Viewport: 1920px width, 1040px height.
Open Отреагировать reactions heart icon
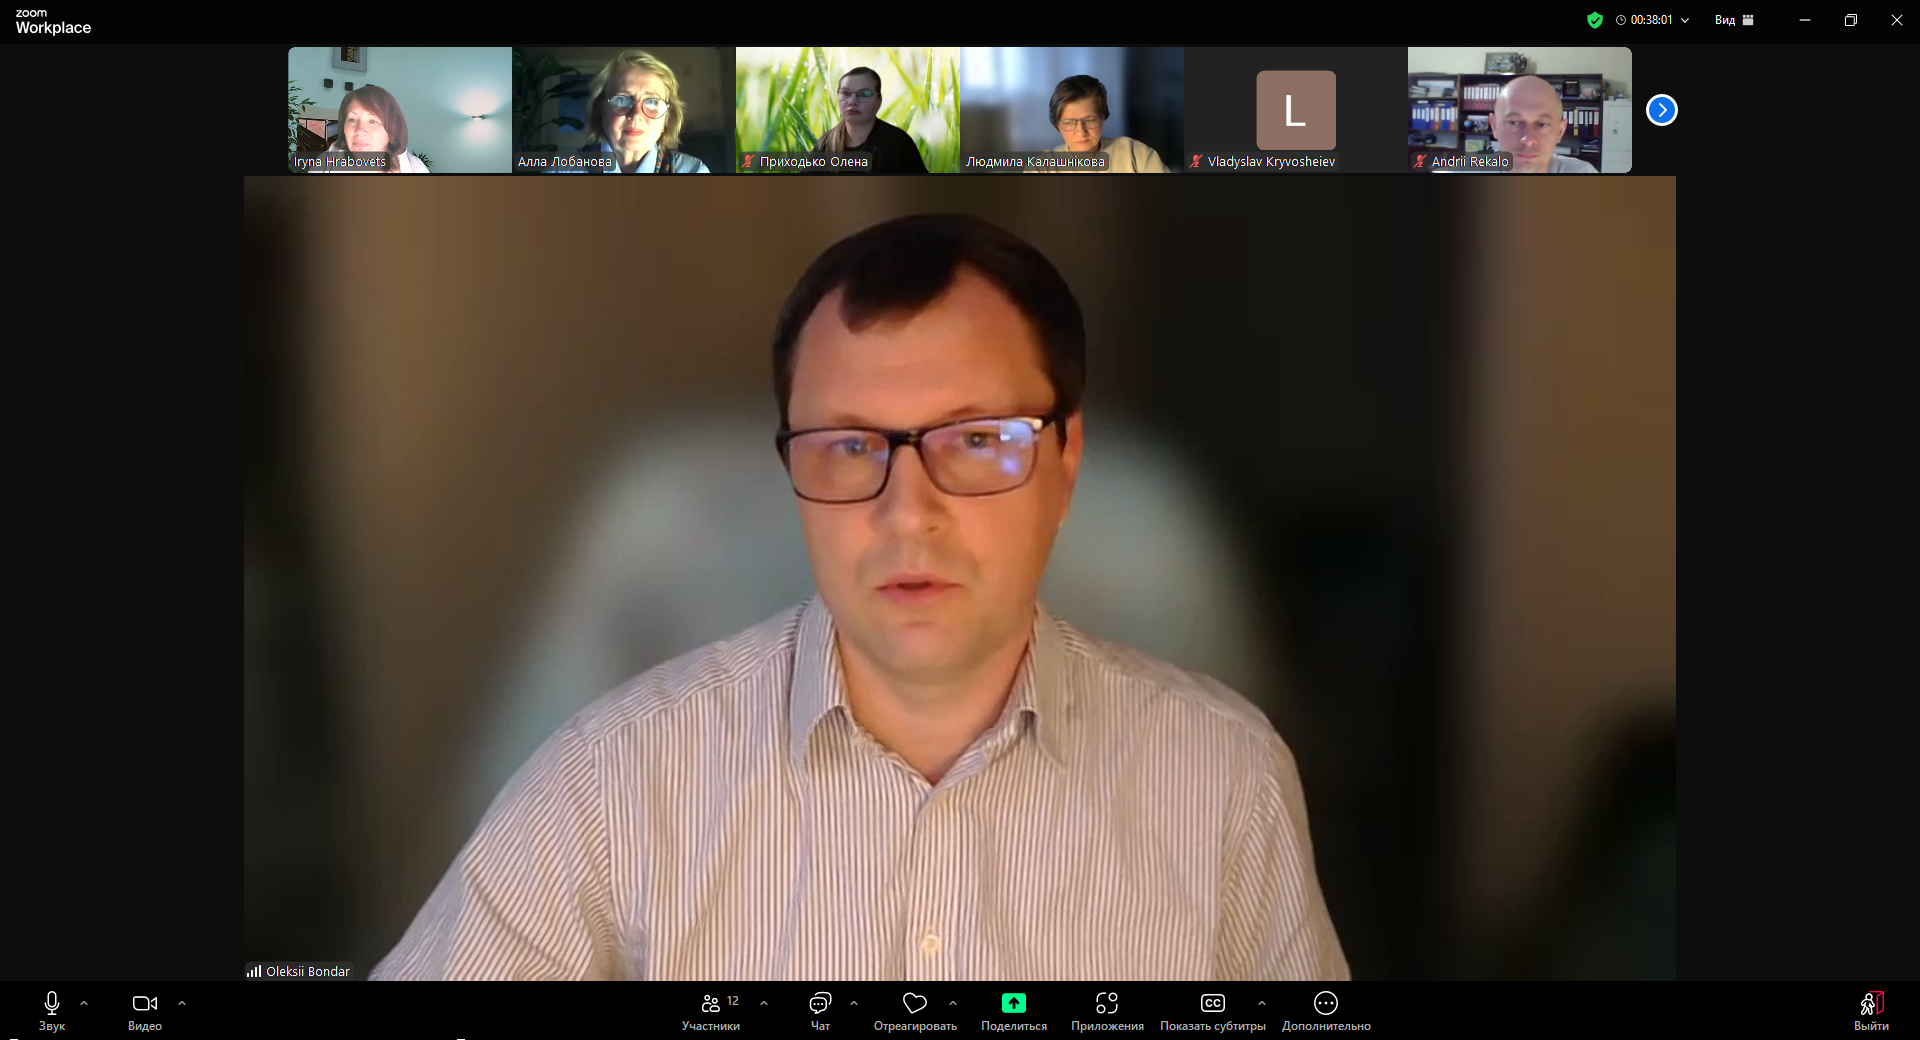[x=915, y=1003]
